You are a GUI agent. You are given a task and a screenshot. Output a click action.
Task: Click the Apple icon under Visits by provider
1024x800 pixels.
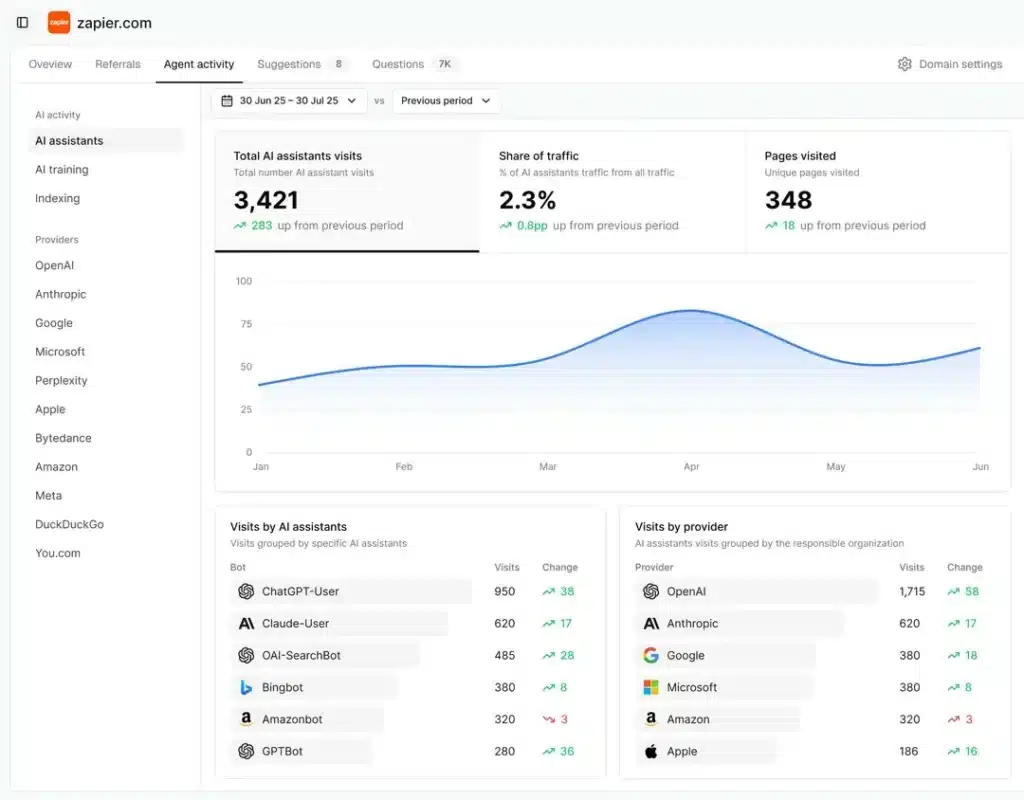pos(651,751)
